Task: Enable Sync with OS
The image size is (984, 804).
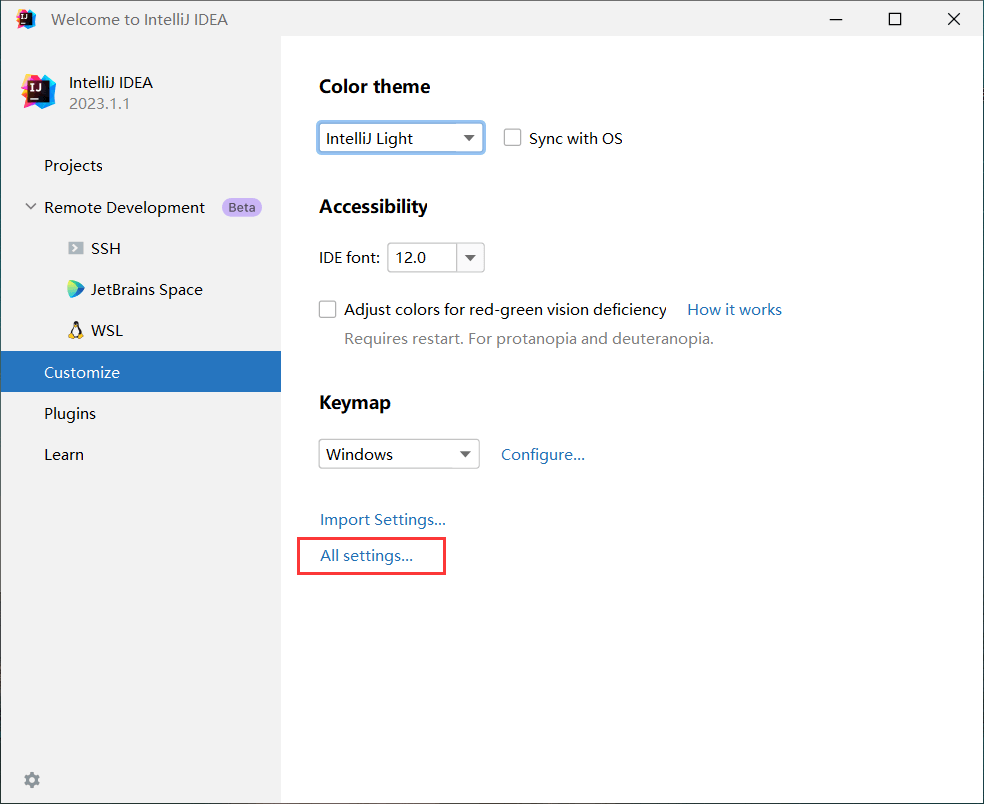Action: tap(512, 138)
